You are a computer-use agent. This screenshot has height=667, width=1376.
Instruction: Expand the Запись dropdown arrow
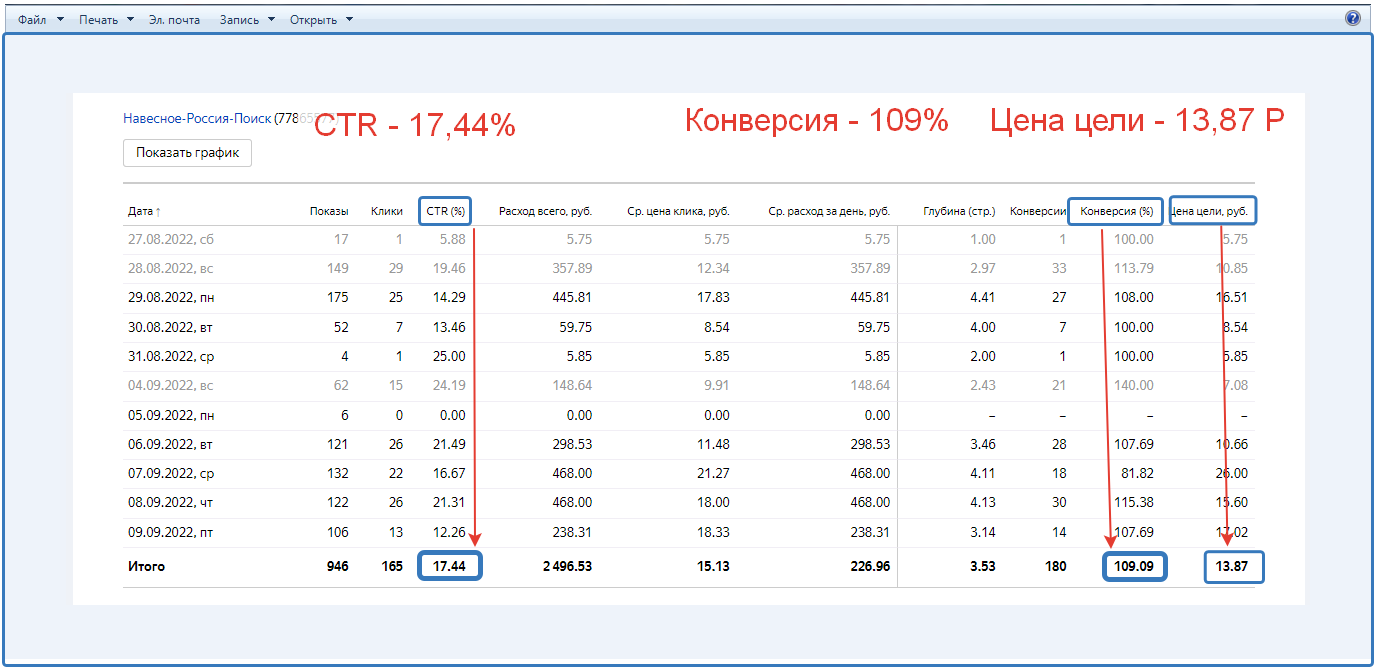point(271,19)
